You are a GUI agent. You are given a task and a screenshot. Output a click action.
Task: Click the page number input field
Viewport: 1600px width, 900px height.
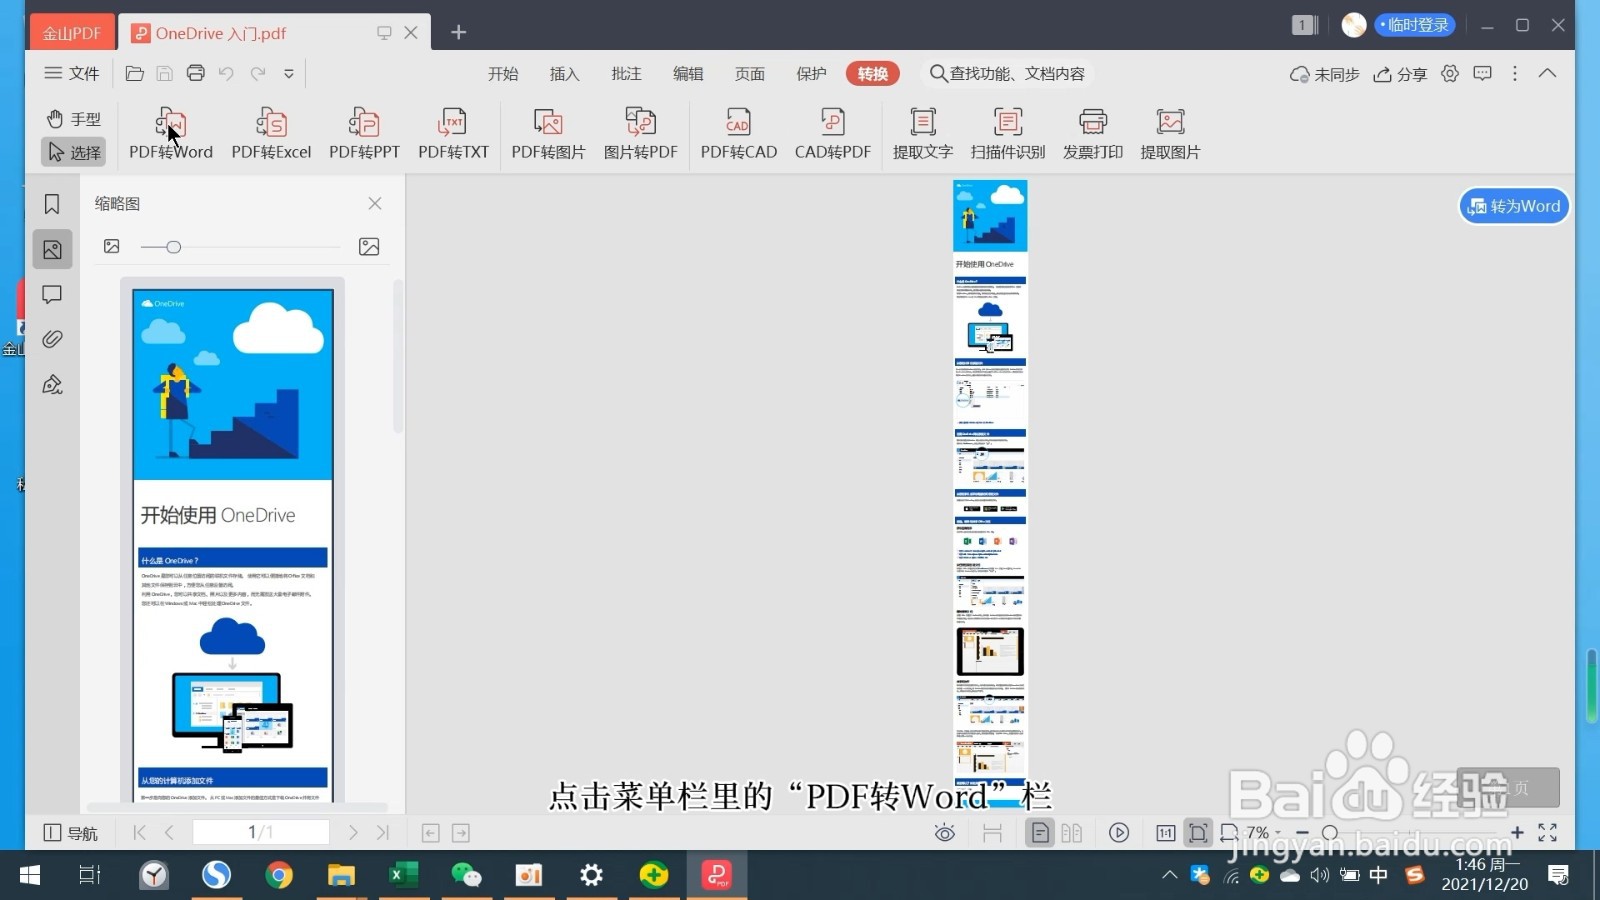(x=260, y=832)
